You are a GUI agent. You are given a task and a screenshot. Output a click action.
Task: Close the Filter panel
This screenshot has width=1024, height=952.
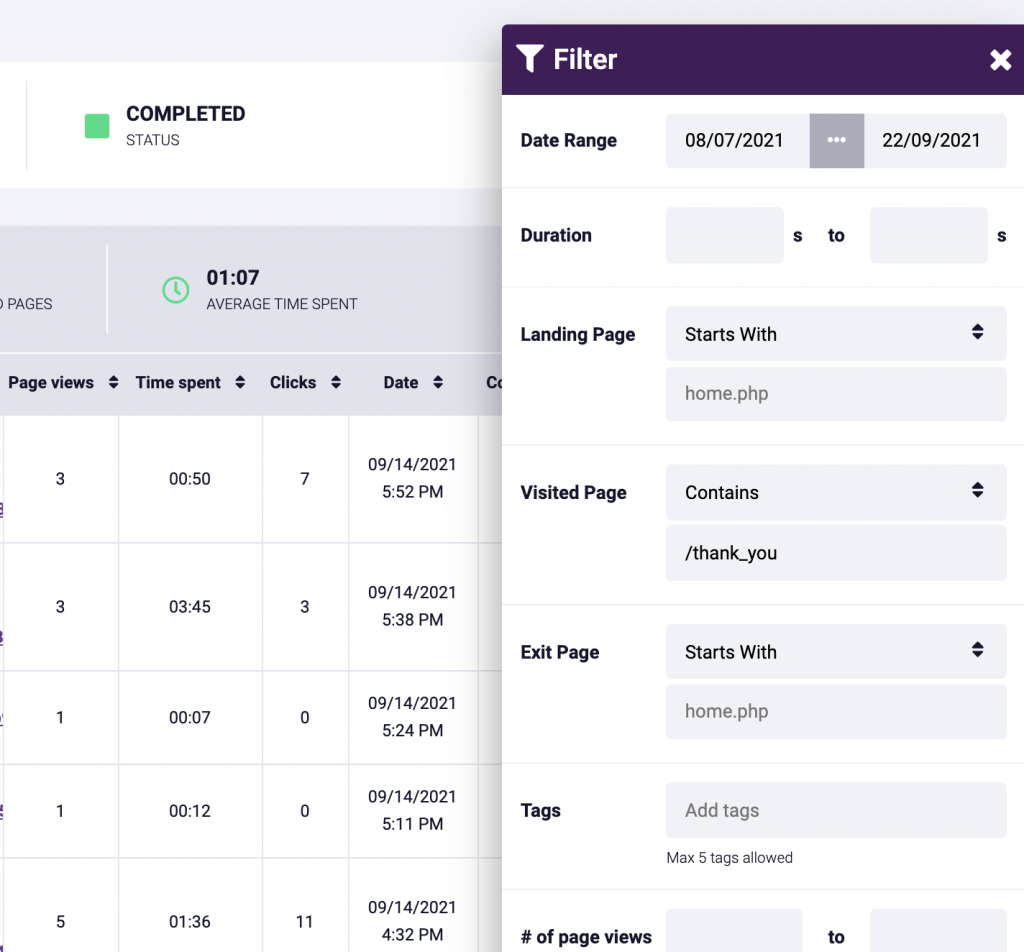[x=1000, y=60]
